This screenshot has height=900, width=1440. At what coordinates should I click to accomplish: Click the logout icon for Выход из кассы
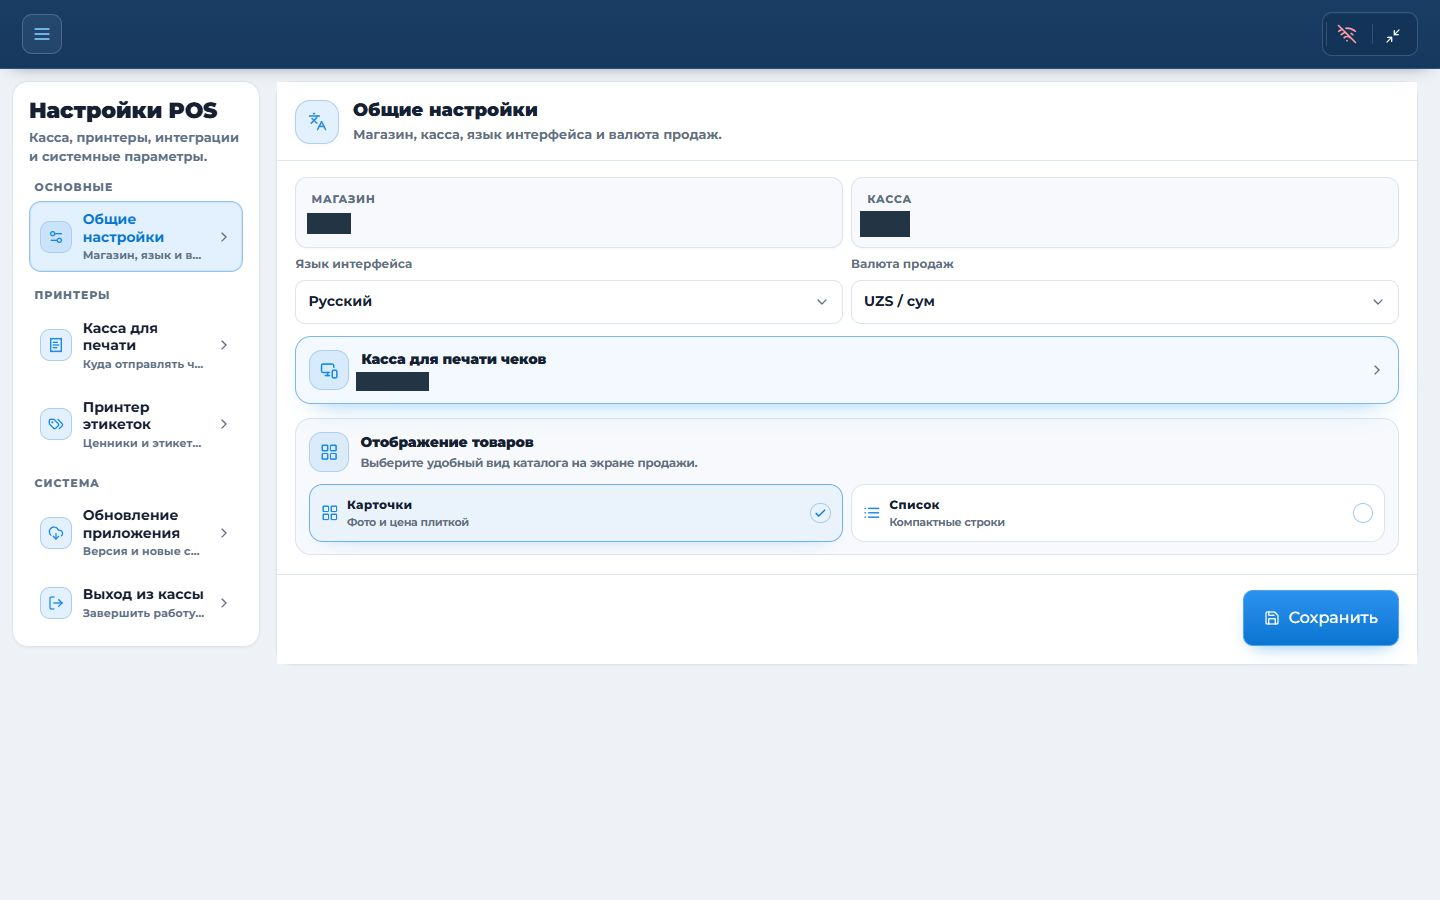tap(56, 603)
